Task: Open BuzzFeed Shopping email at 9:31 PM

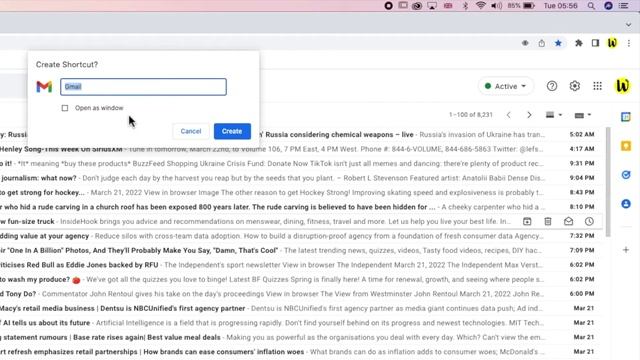Action: (x=301, y=163)
